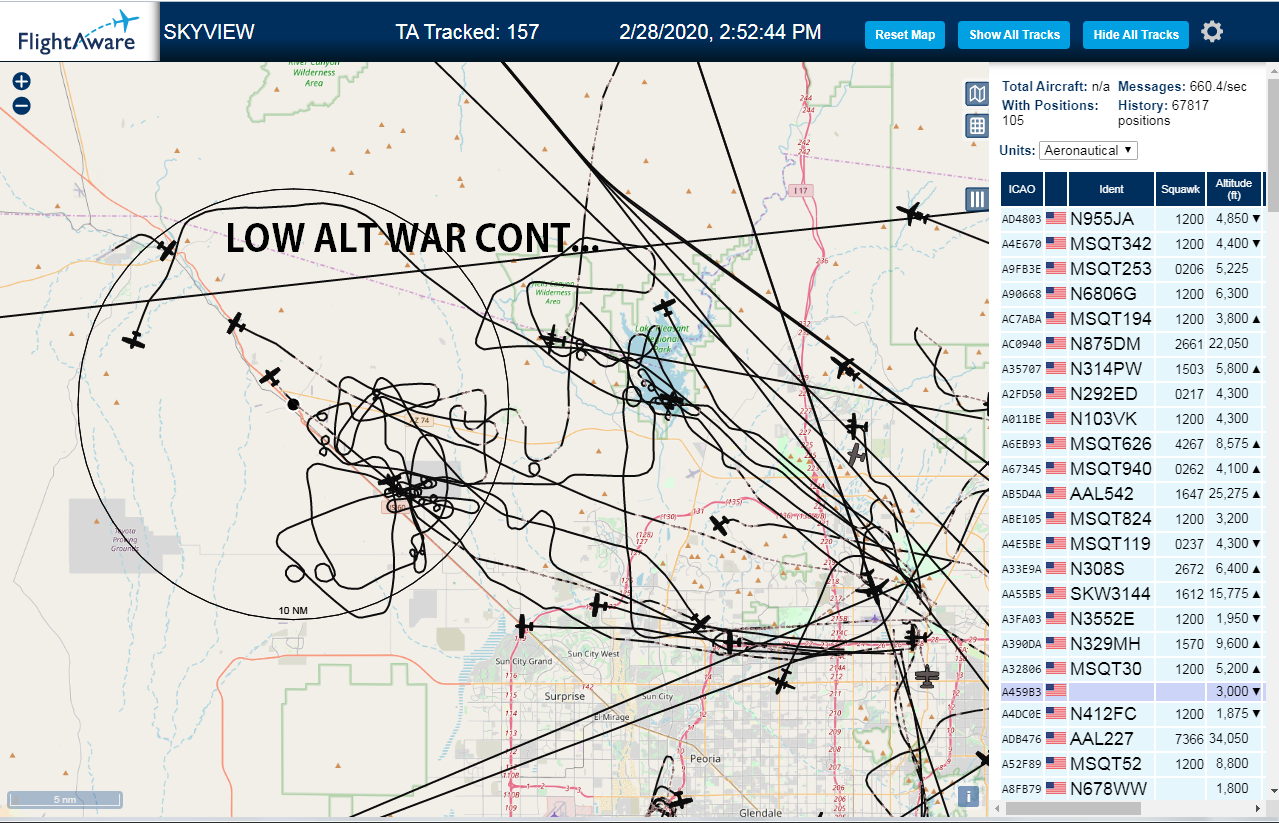
Task: Click Hide All Tracks button
Action: pos(1136,35)
